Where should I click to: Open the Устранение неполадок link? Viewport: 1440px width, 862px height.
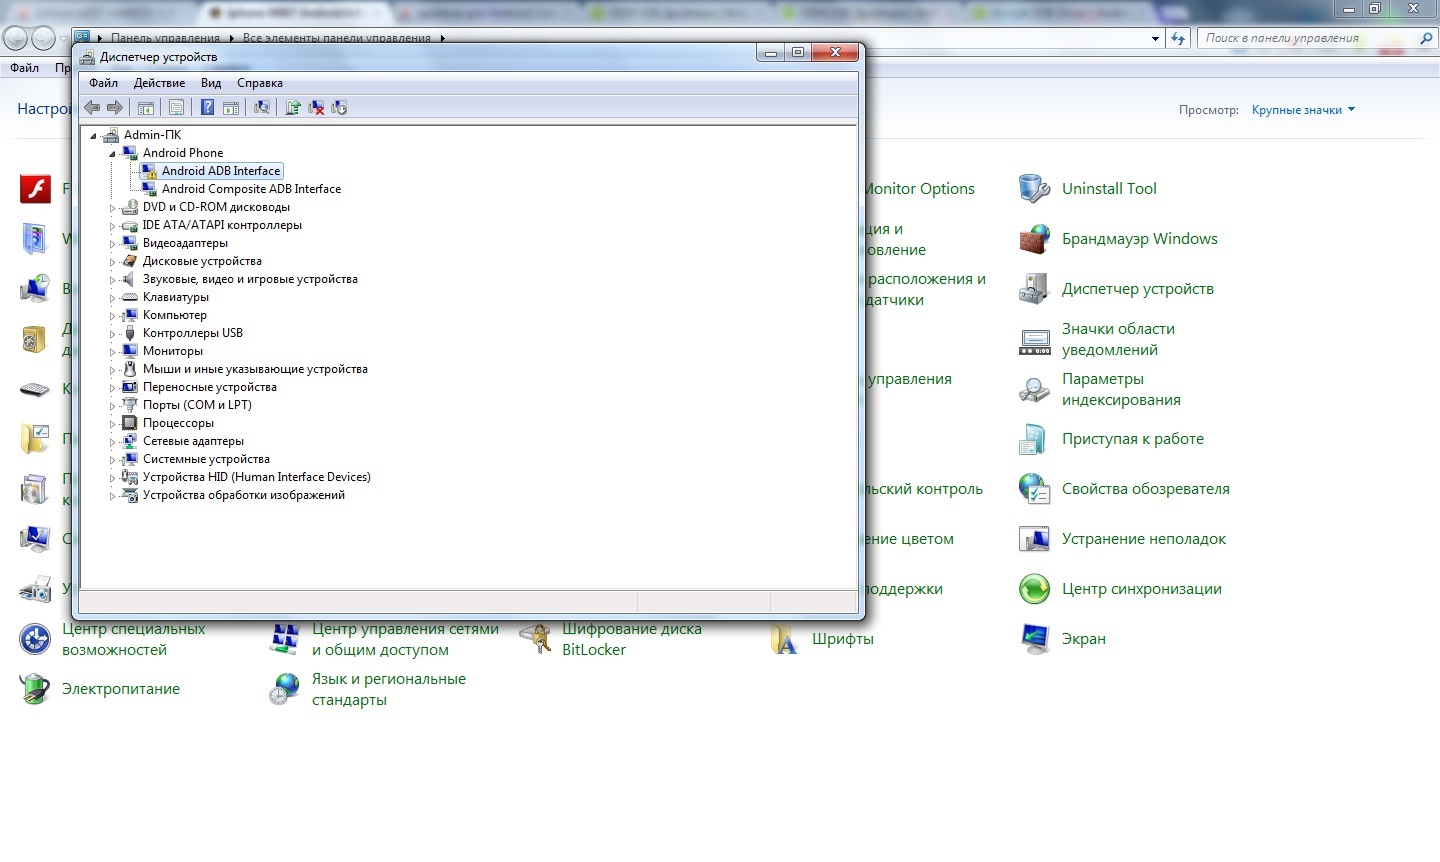(x=1143, y=539)
